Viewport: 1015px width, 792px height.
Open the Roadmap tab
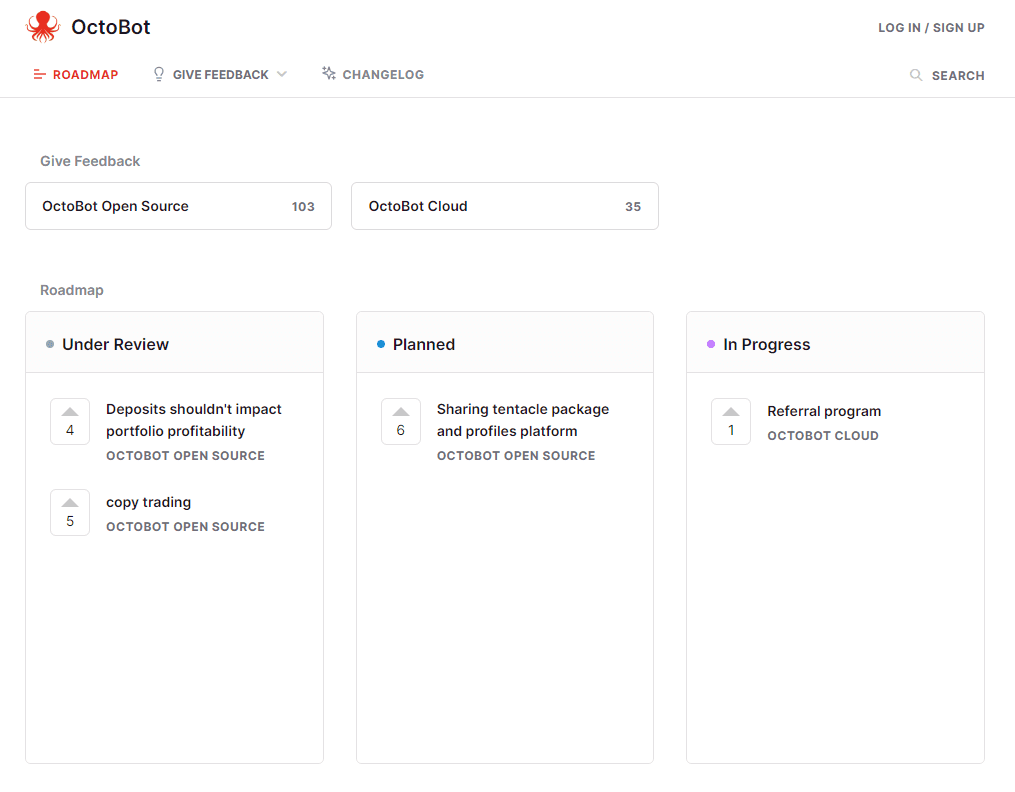(x=76, y=74)
